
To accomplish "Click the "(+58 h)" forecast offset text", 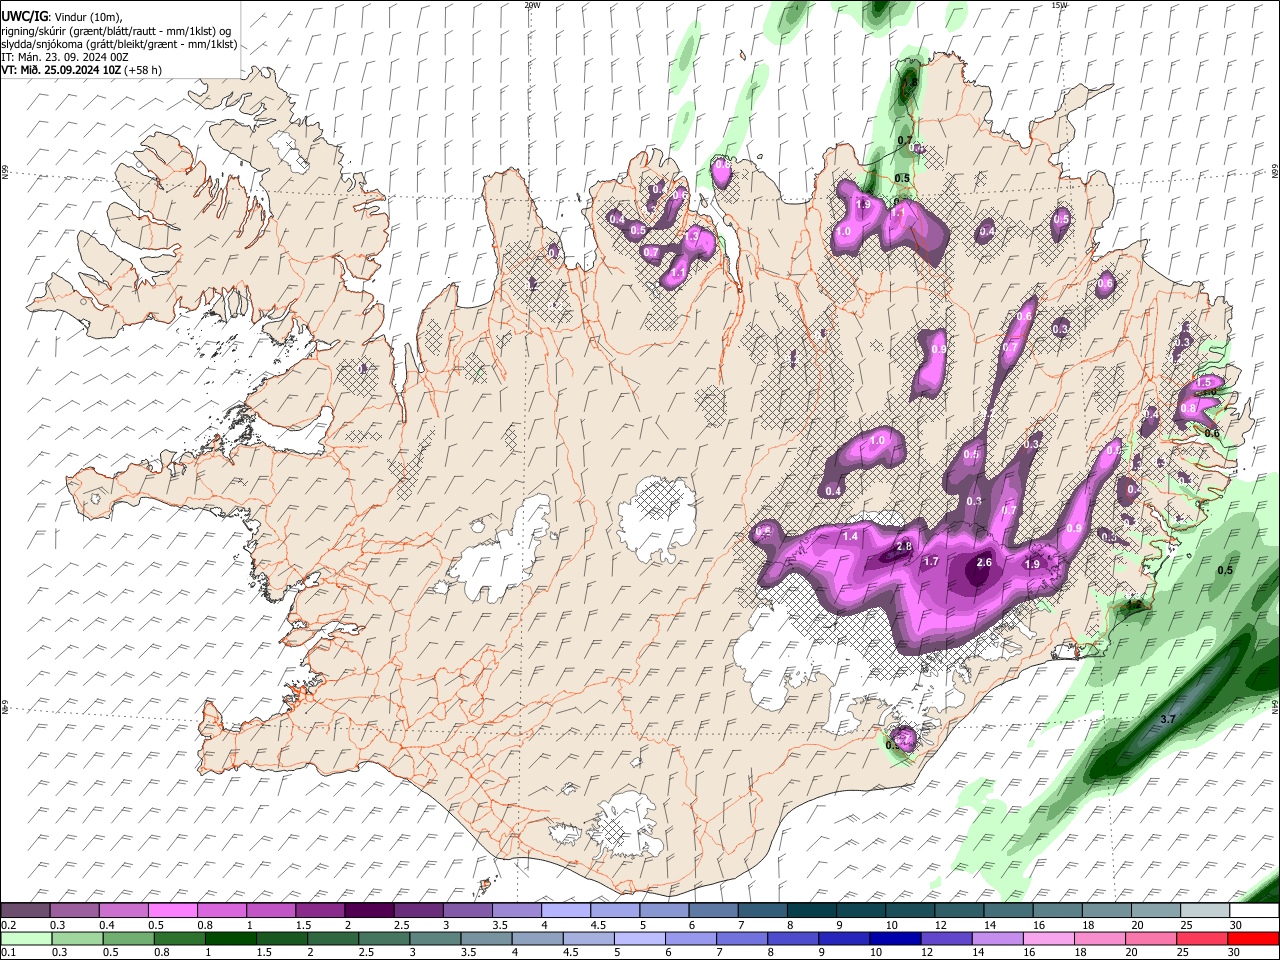I will 143,70.
